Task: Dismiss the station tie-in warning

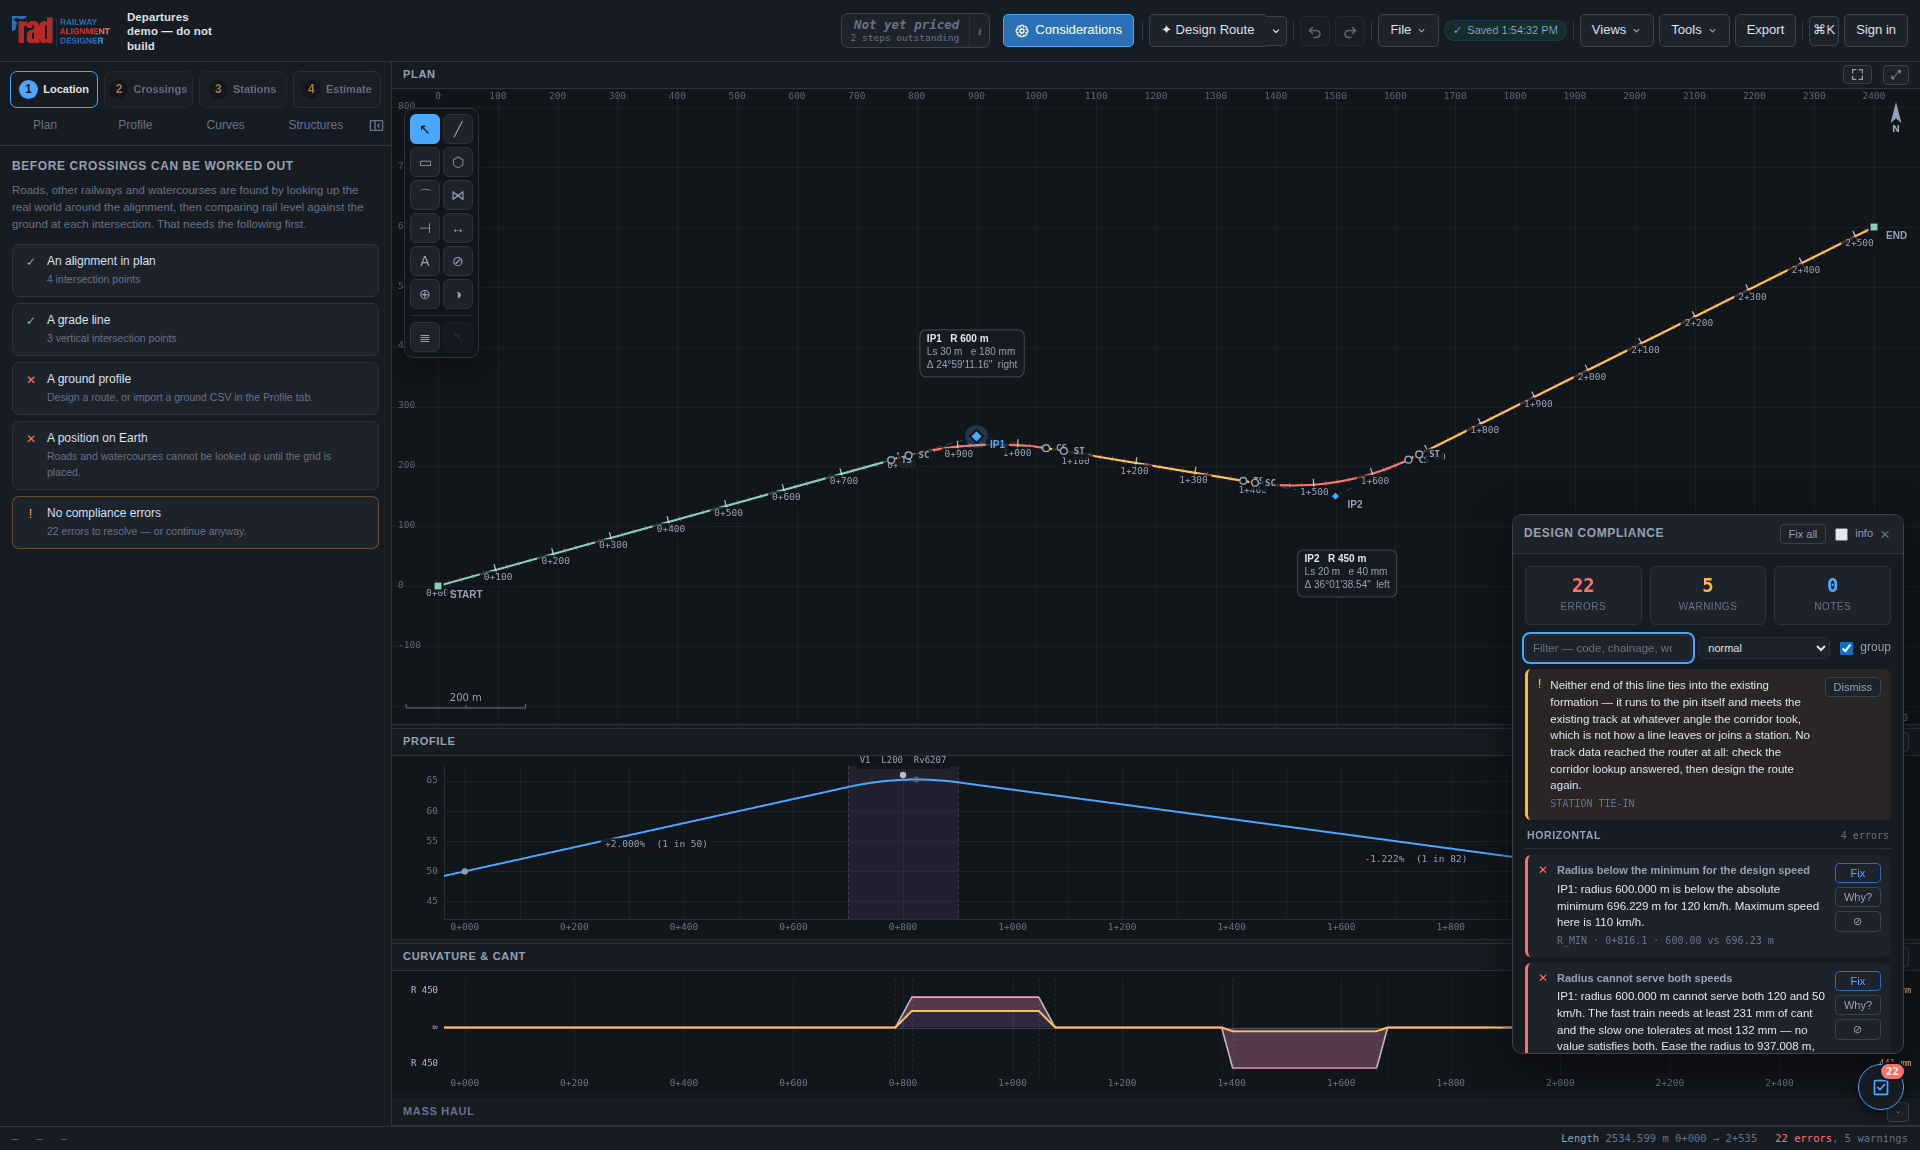Action: (x=1852, y=687)
